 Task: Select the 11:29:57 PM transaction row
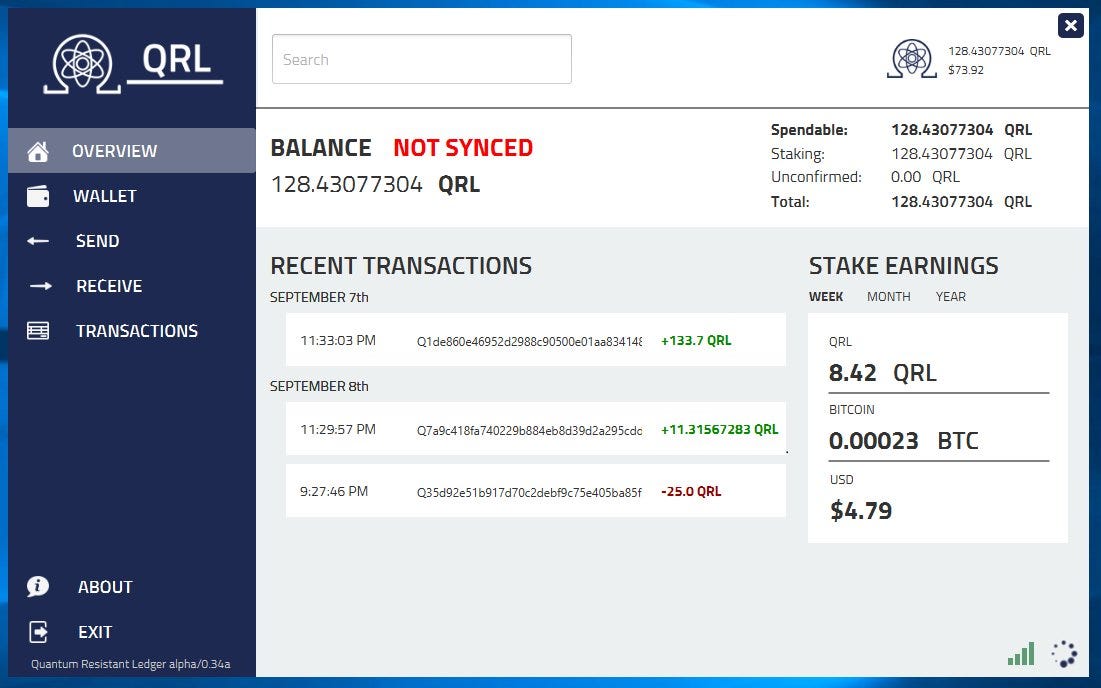point(536,429)
